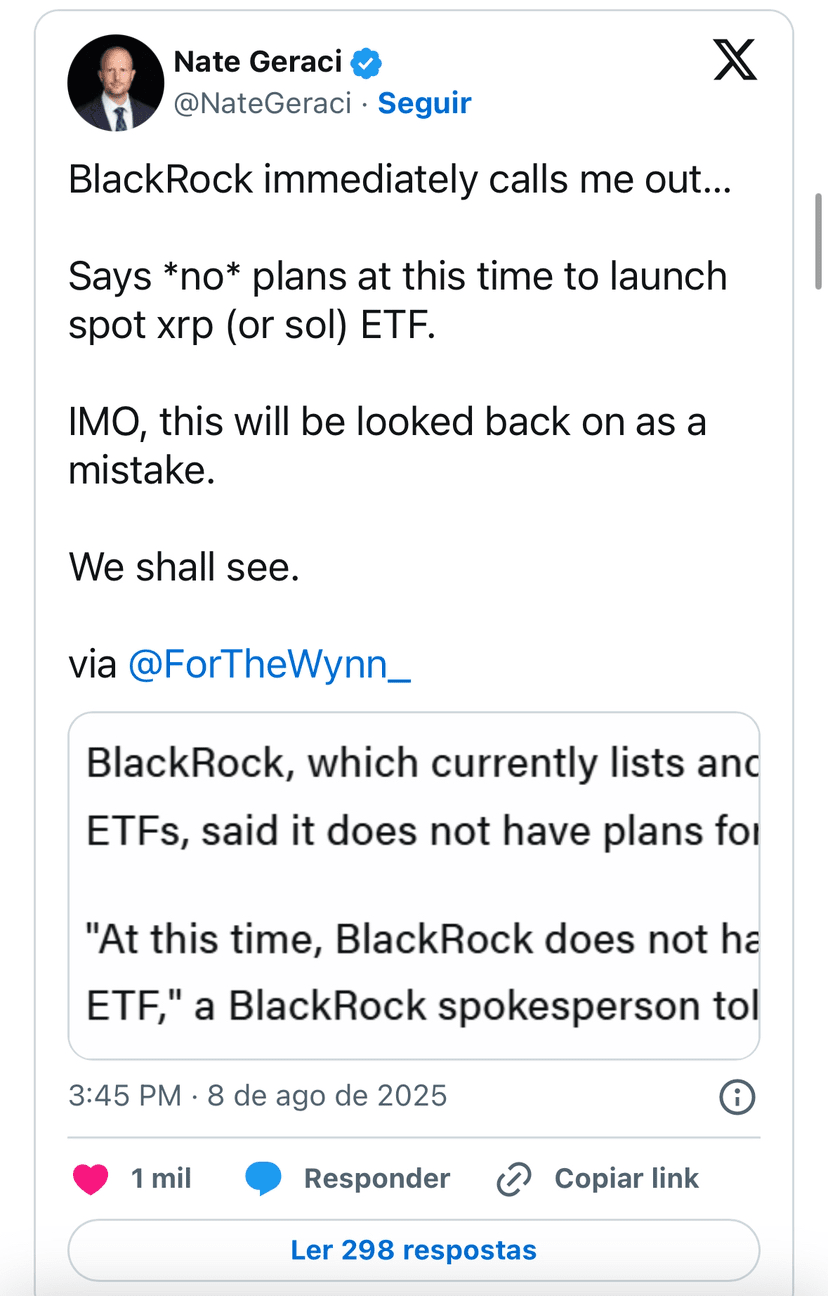The image size is (828, 1296).
Task: Click the 1 mil likes count
Action: tap(161, 1179)
